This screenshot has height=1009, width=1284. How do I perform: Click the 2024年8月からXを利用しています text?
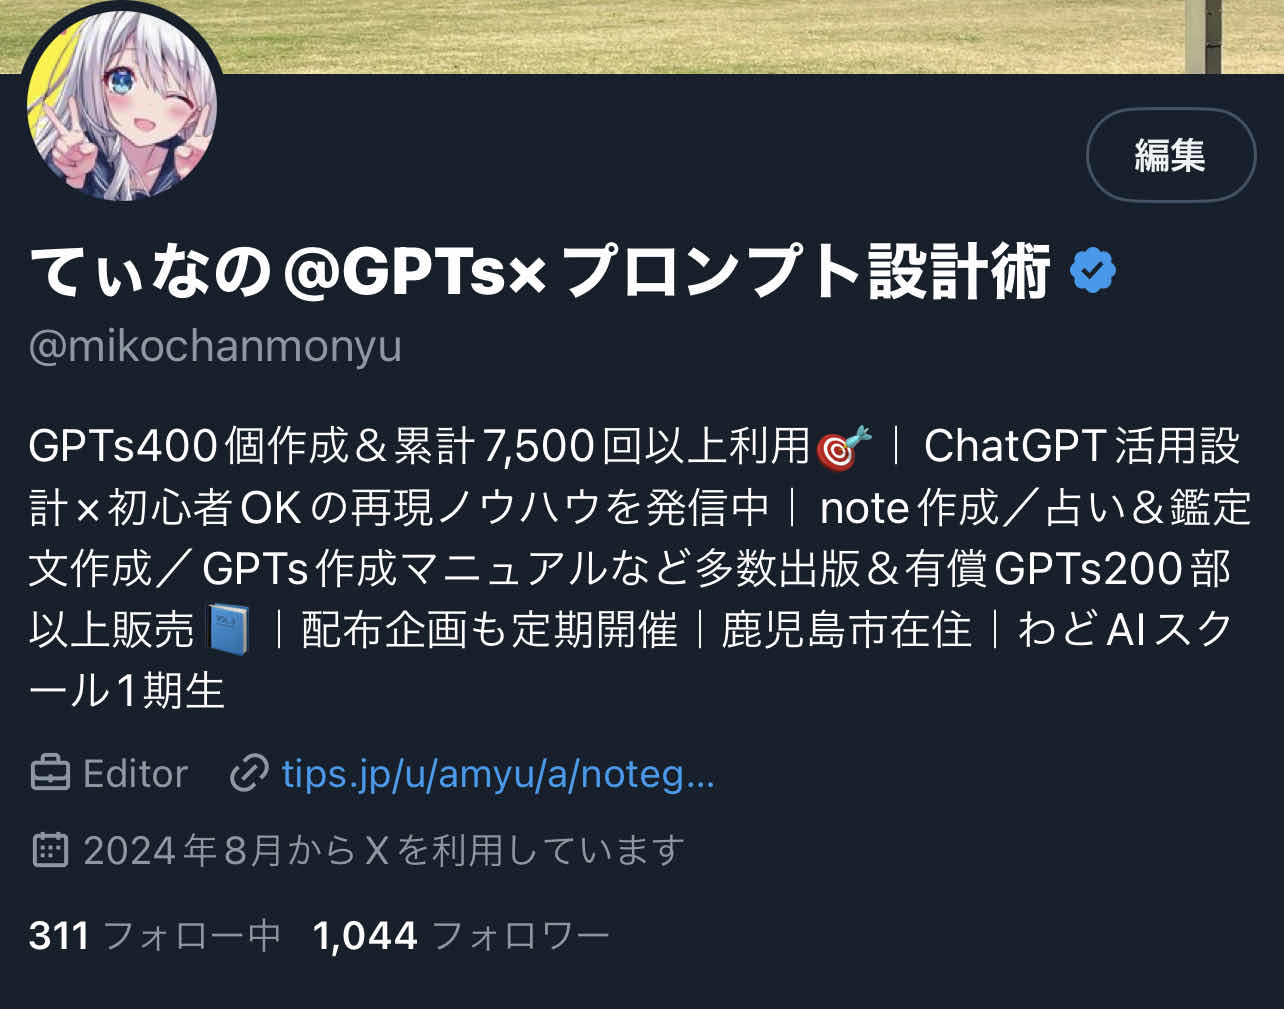(384, 850)
